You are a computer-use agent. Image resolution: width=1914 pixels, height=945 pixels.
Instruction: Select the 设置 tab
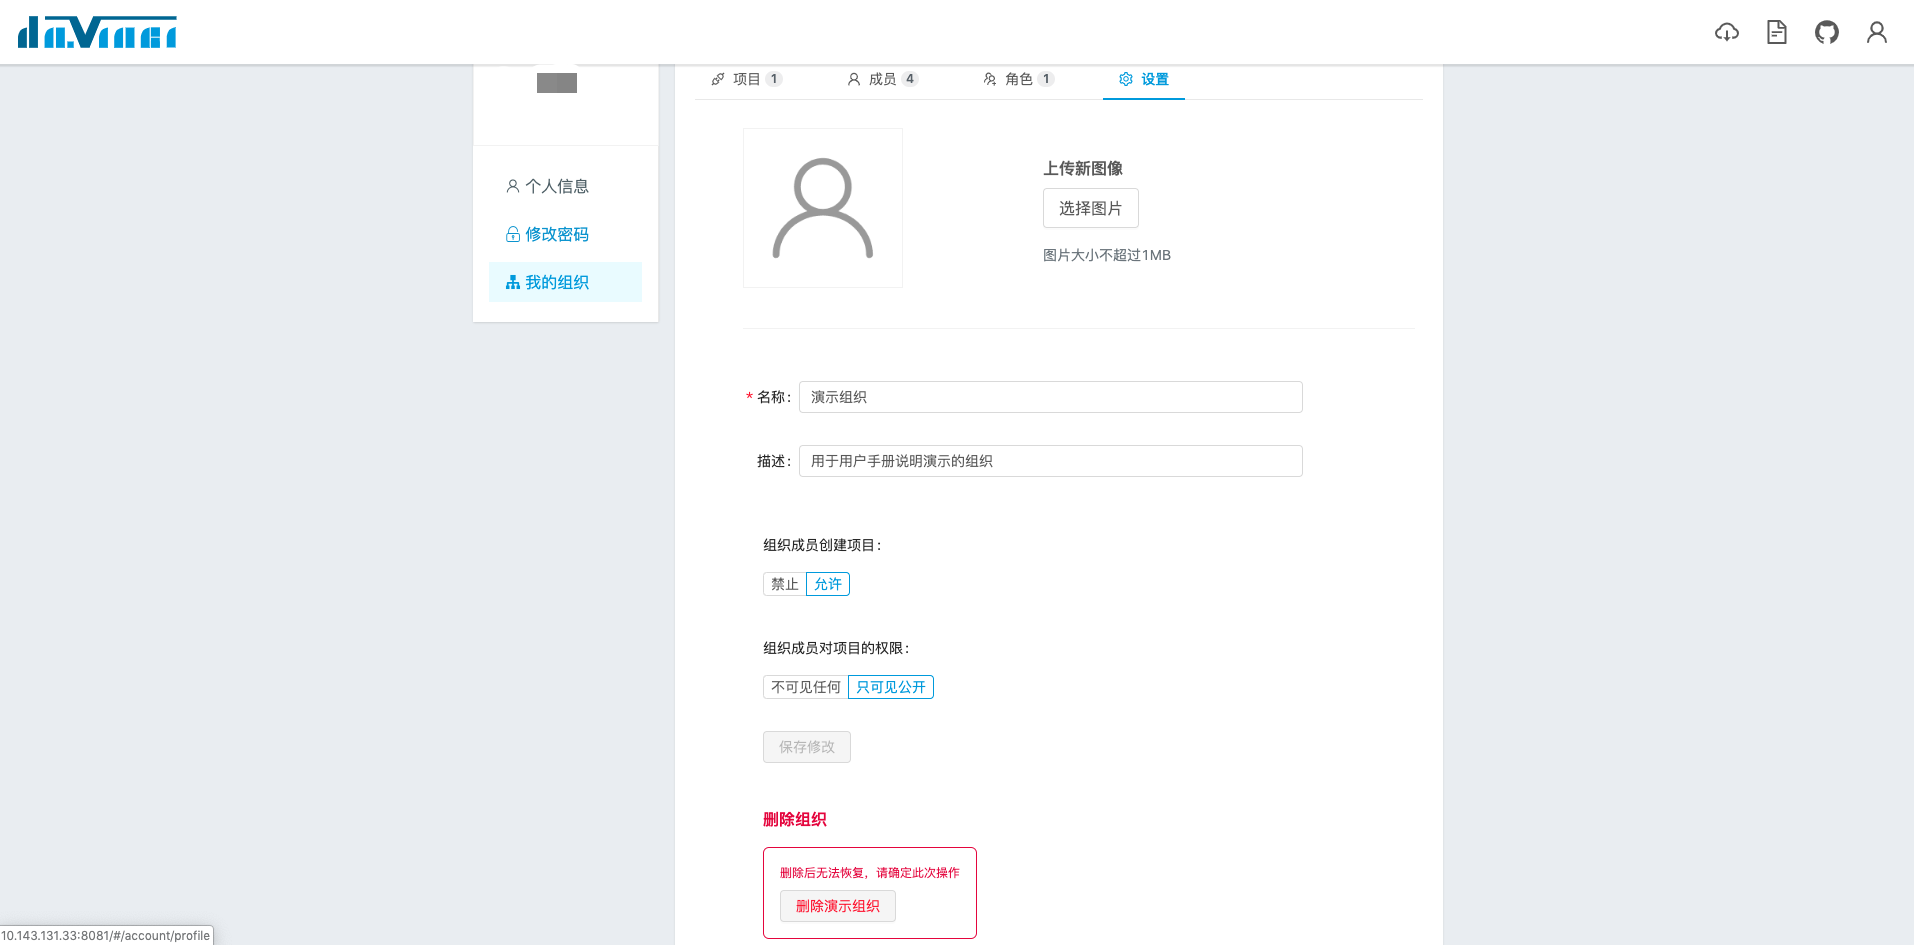point(1143,79)
